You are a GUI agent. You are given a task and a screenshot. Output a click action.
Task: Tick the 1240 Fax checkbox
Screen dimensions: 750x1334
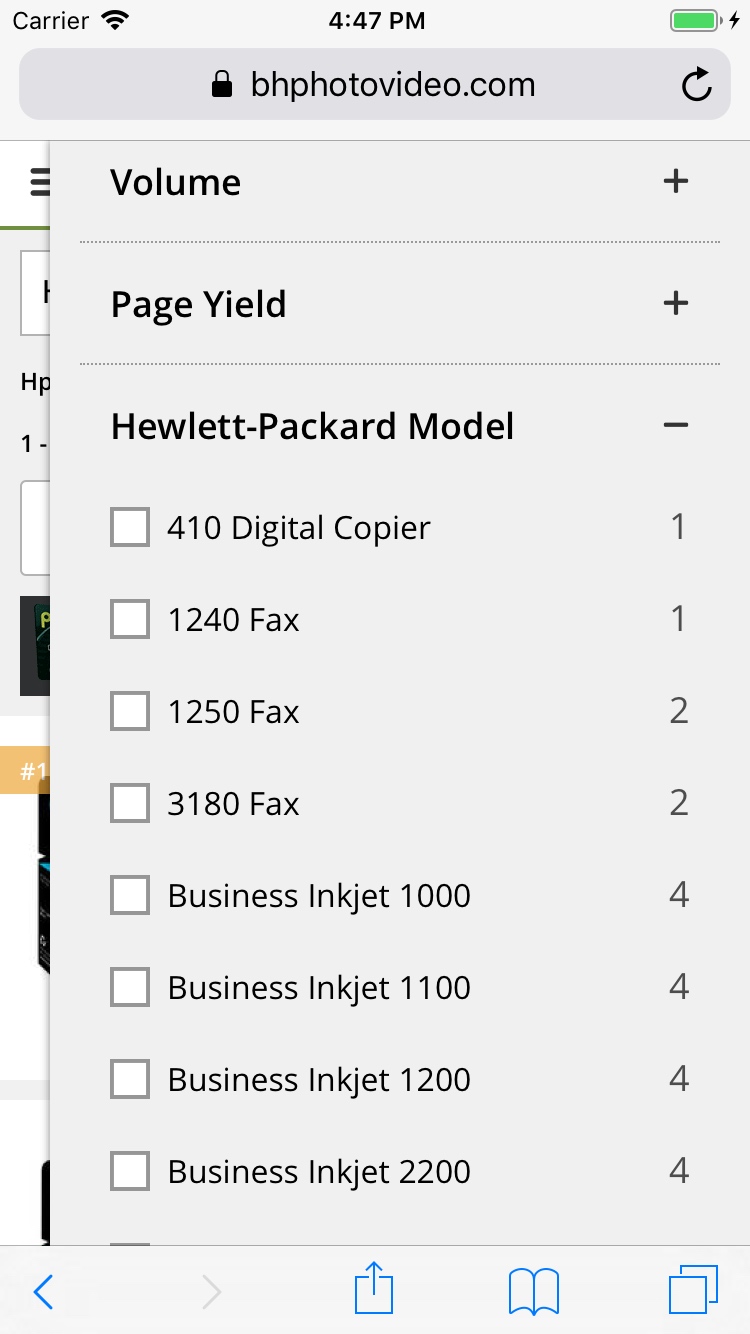pos(130,620)
